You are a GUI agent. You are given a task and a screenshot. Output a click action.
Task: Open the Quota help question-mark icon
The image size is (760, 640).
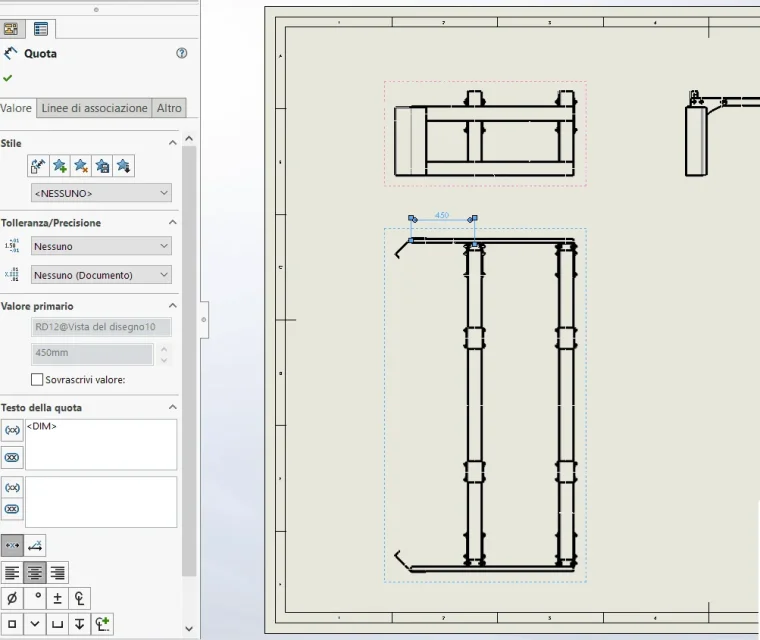tap(181, 53)
